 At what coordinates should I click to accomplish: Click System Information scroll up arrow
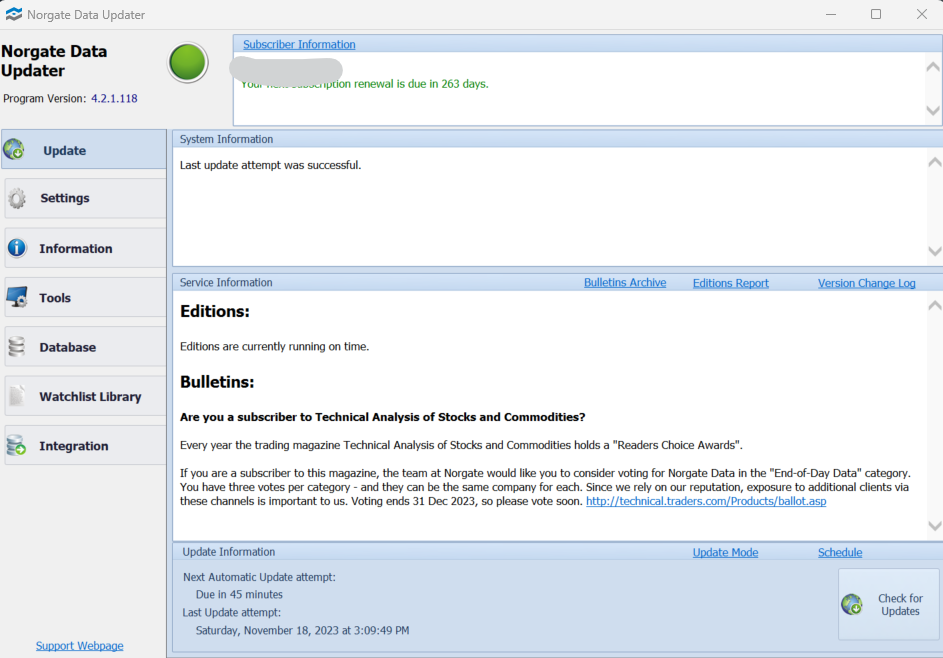point(935,162)
